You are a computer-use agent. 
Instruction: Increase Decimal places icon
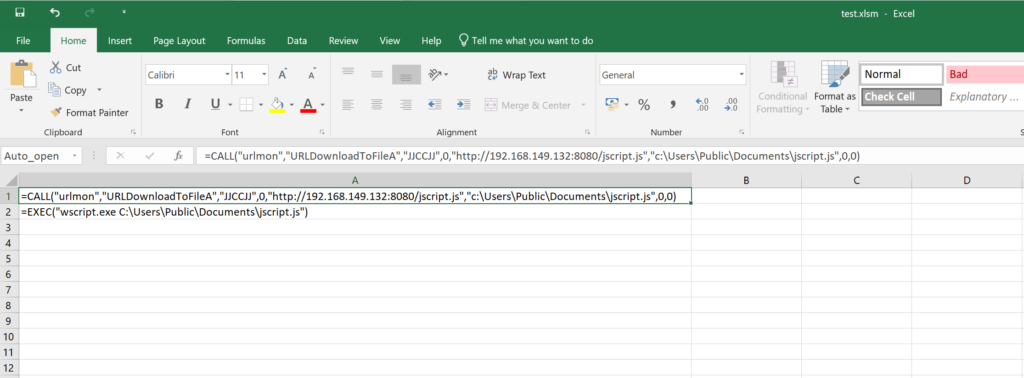703,104
